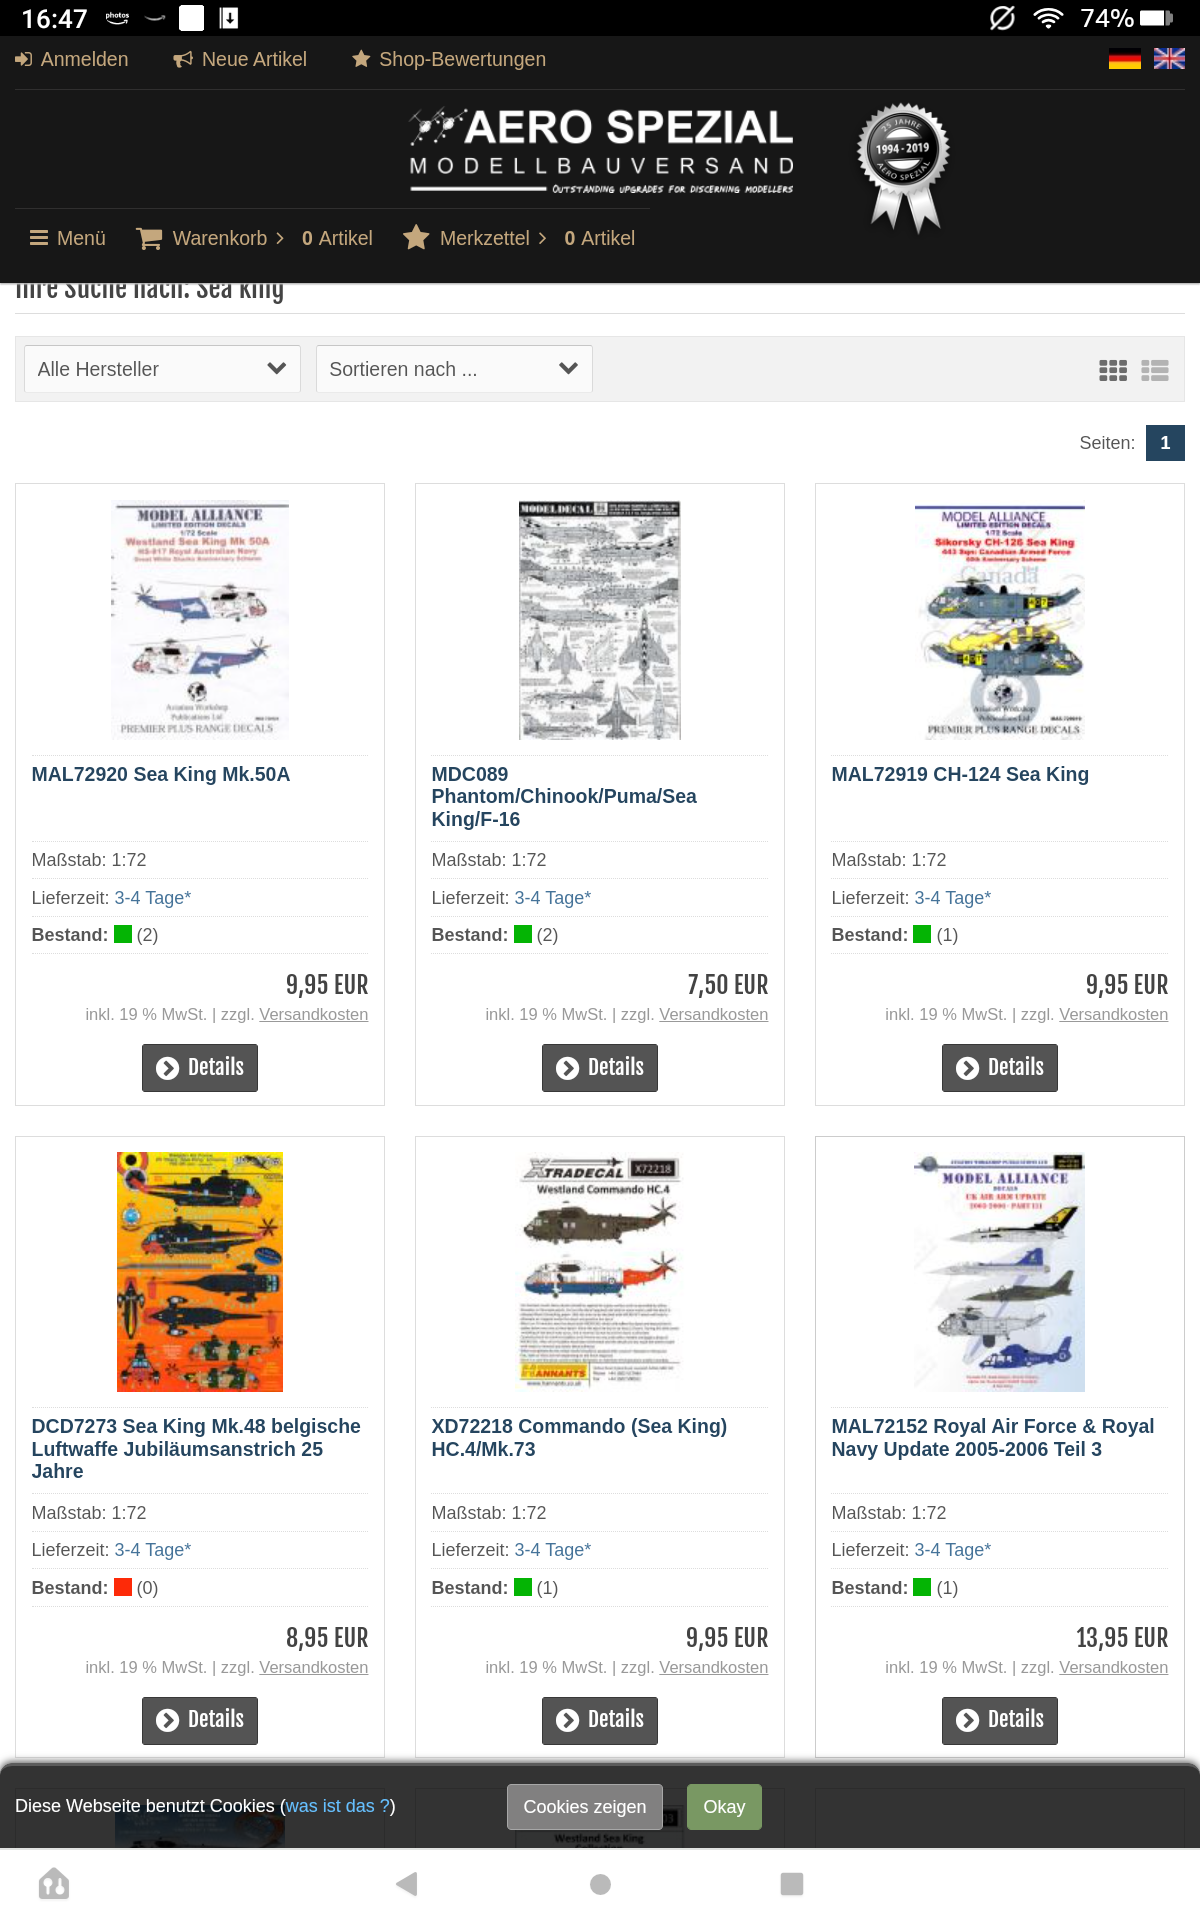Screen dimensions: 1200x1920
Task: Open the hamburger Menü
Action: pos(68,238)
